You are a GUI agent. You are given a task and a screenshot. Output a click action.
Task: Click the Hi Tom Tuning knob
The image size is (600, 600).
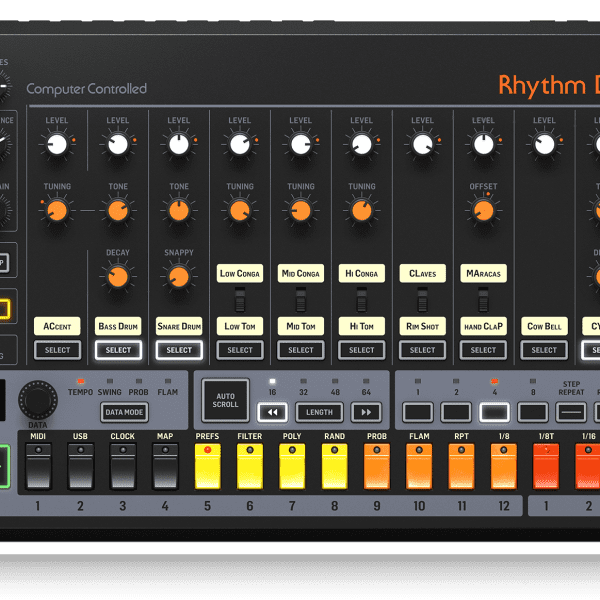pyautogui.click(x=362, y=211)
